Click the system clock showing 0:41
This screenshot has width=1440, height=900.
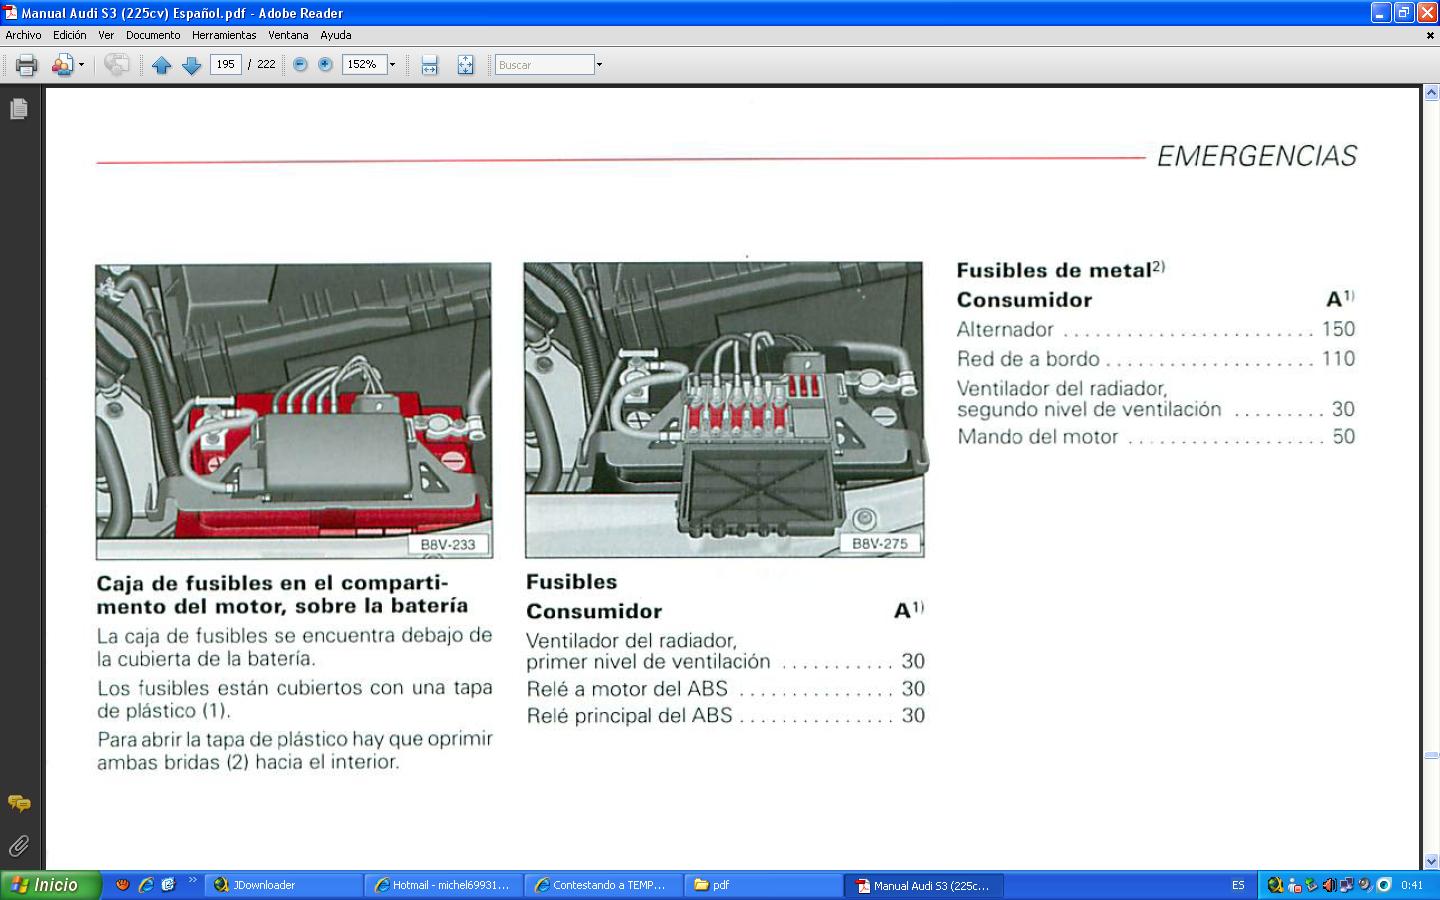click(1412, 885)
